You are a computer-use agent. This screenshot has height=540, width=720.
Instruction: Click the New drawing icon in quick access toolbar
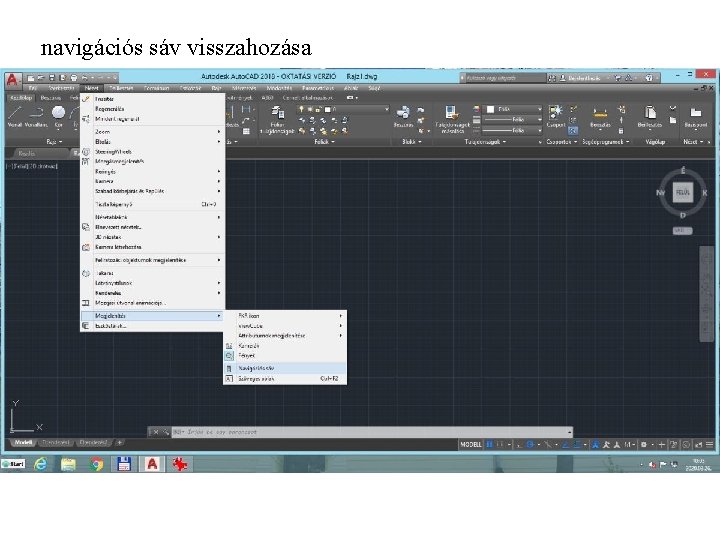click(x=31, y=78)
